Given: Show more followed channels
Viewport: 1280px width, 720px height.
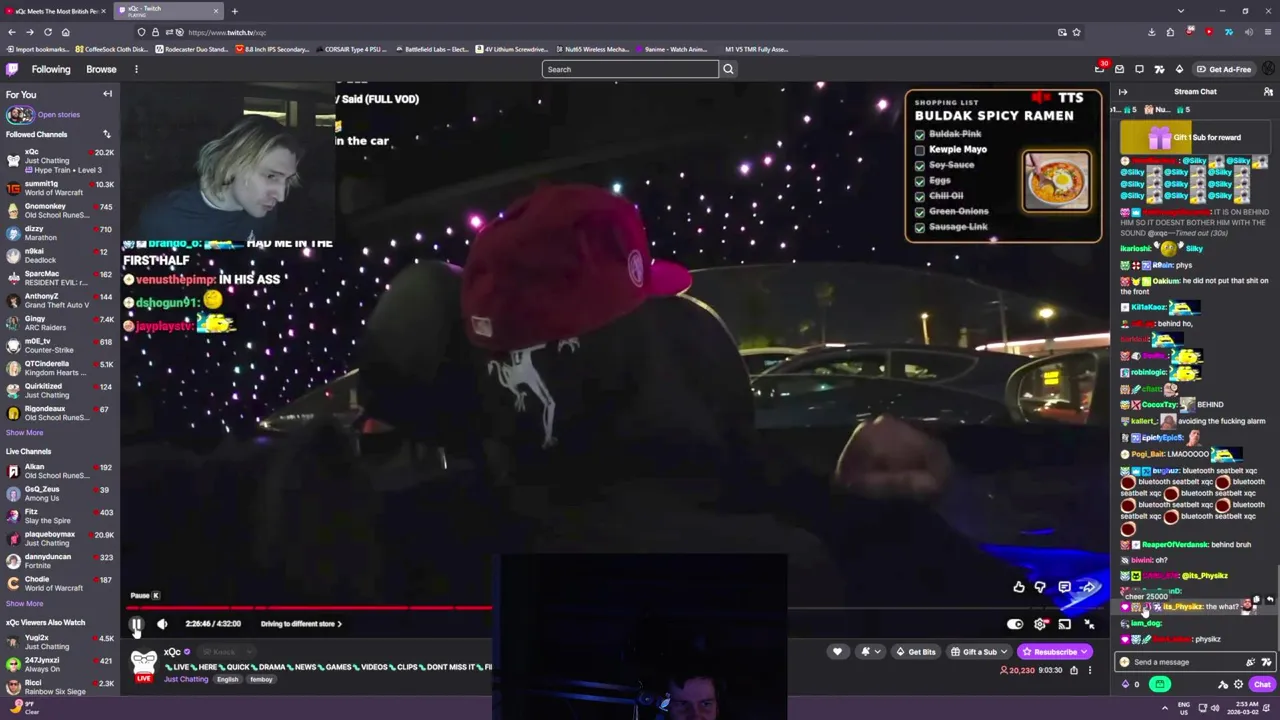Looking at the screenshot, I should (x=24, y=433).
